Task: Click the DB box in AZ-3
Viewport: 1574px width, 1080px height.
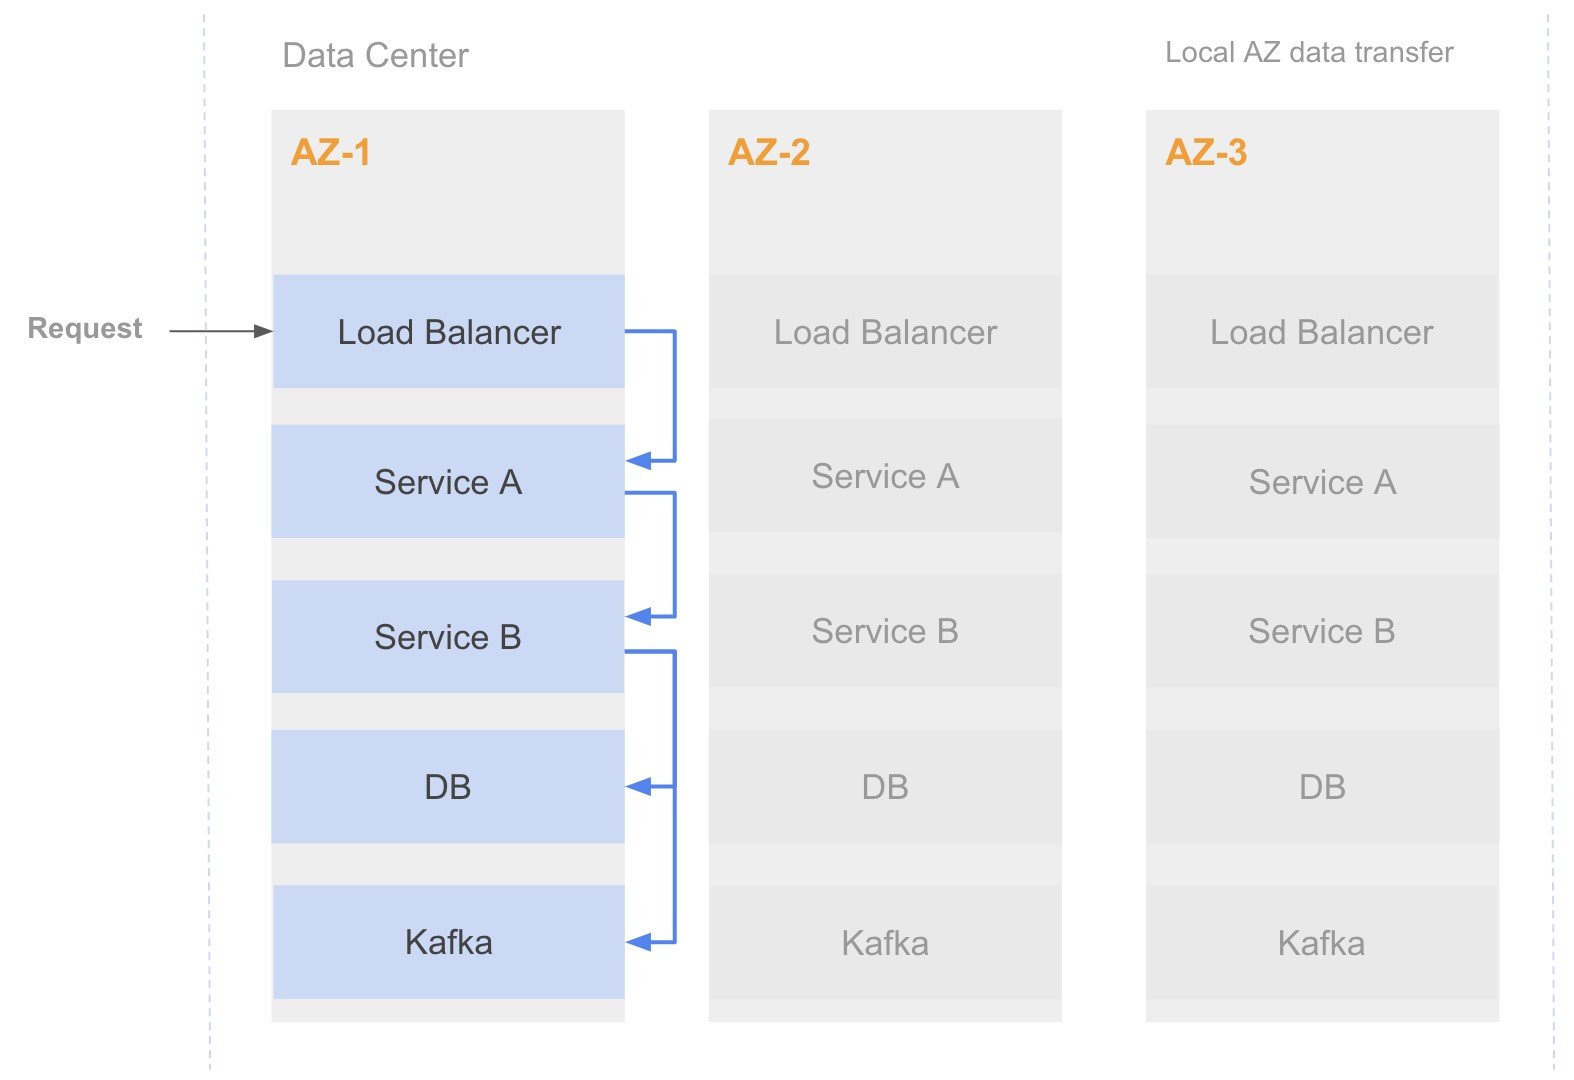Action: [1322, 786]
